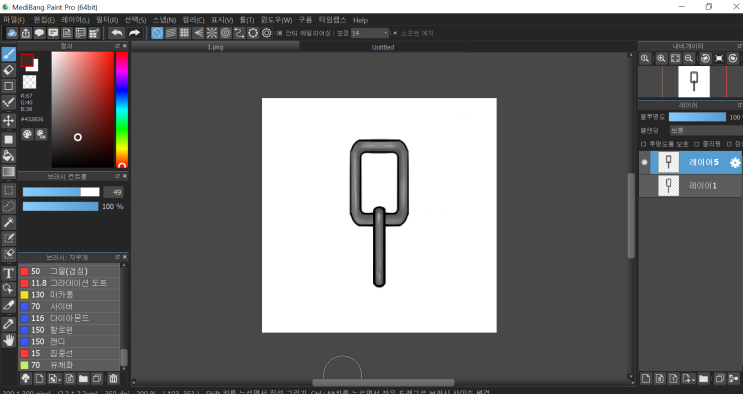Close the 컬러 panel
Image resolution: width=743 pixels, height=394 pixels.
point(125,46)
